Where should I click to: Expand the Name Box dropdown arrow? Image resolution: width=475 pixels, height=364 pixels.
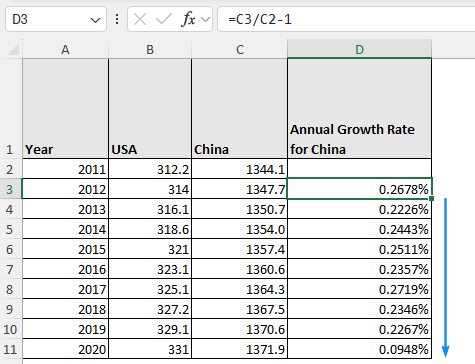[x=95, y=20]
